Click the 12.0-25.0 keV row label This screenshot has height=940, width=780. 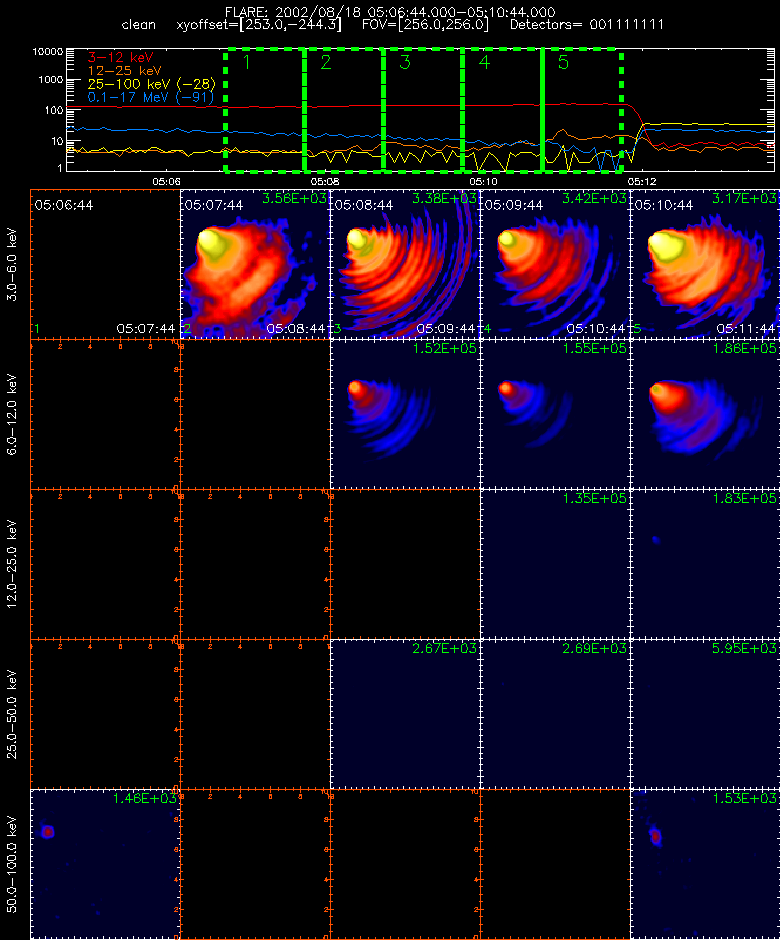click(x=13, y=564)
